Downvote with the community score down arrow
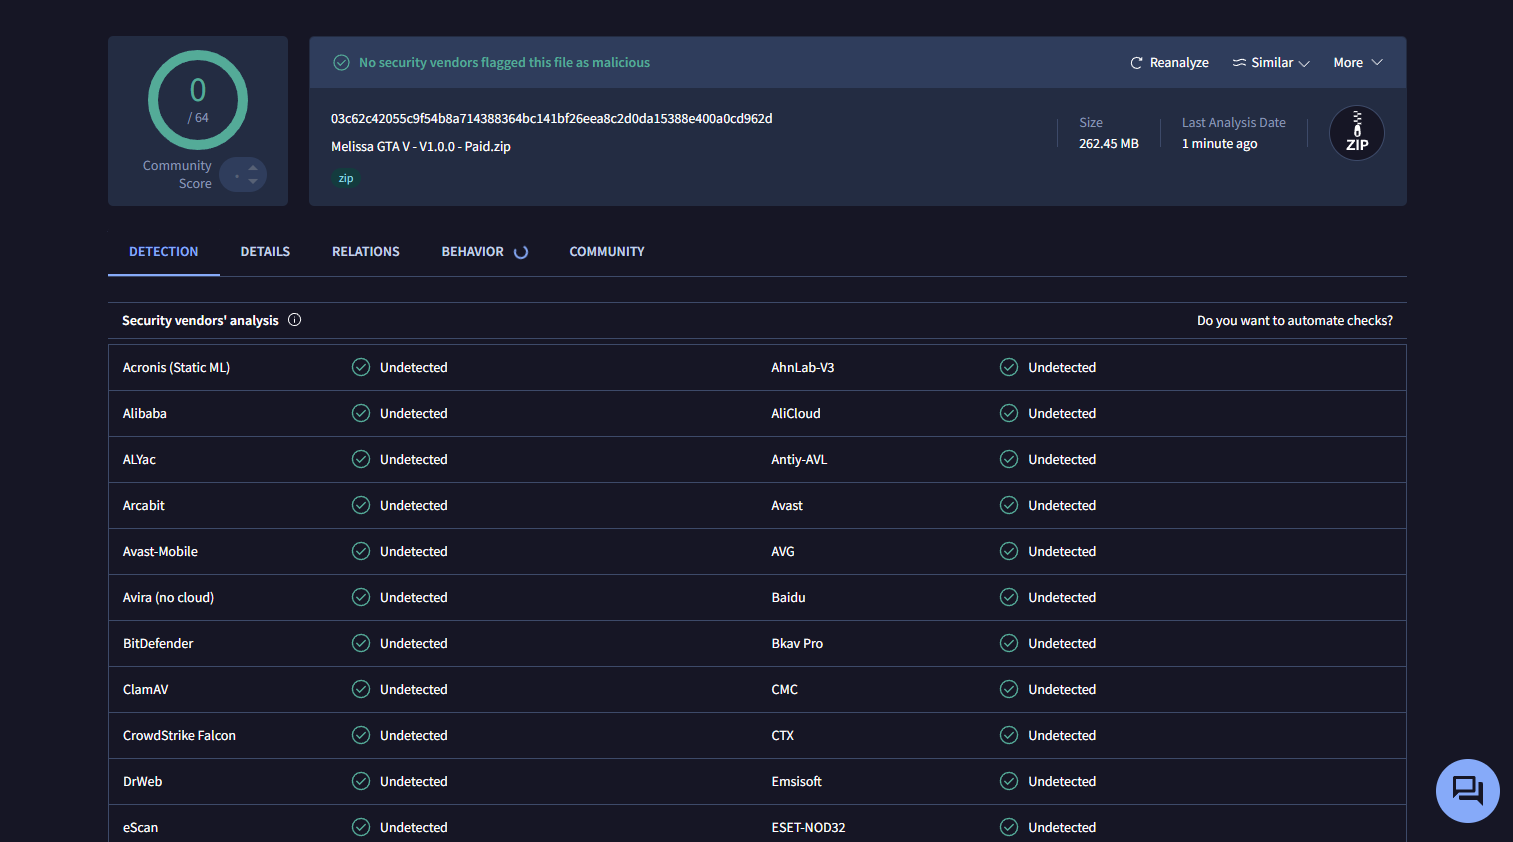 (x=253, y=182)
